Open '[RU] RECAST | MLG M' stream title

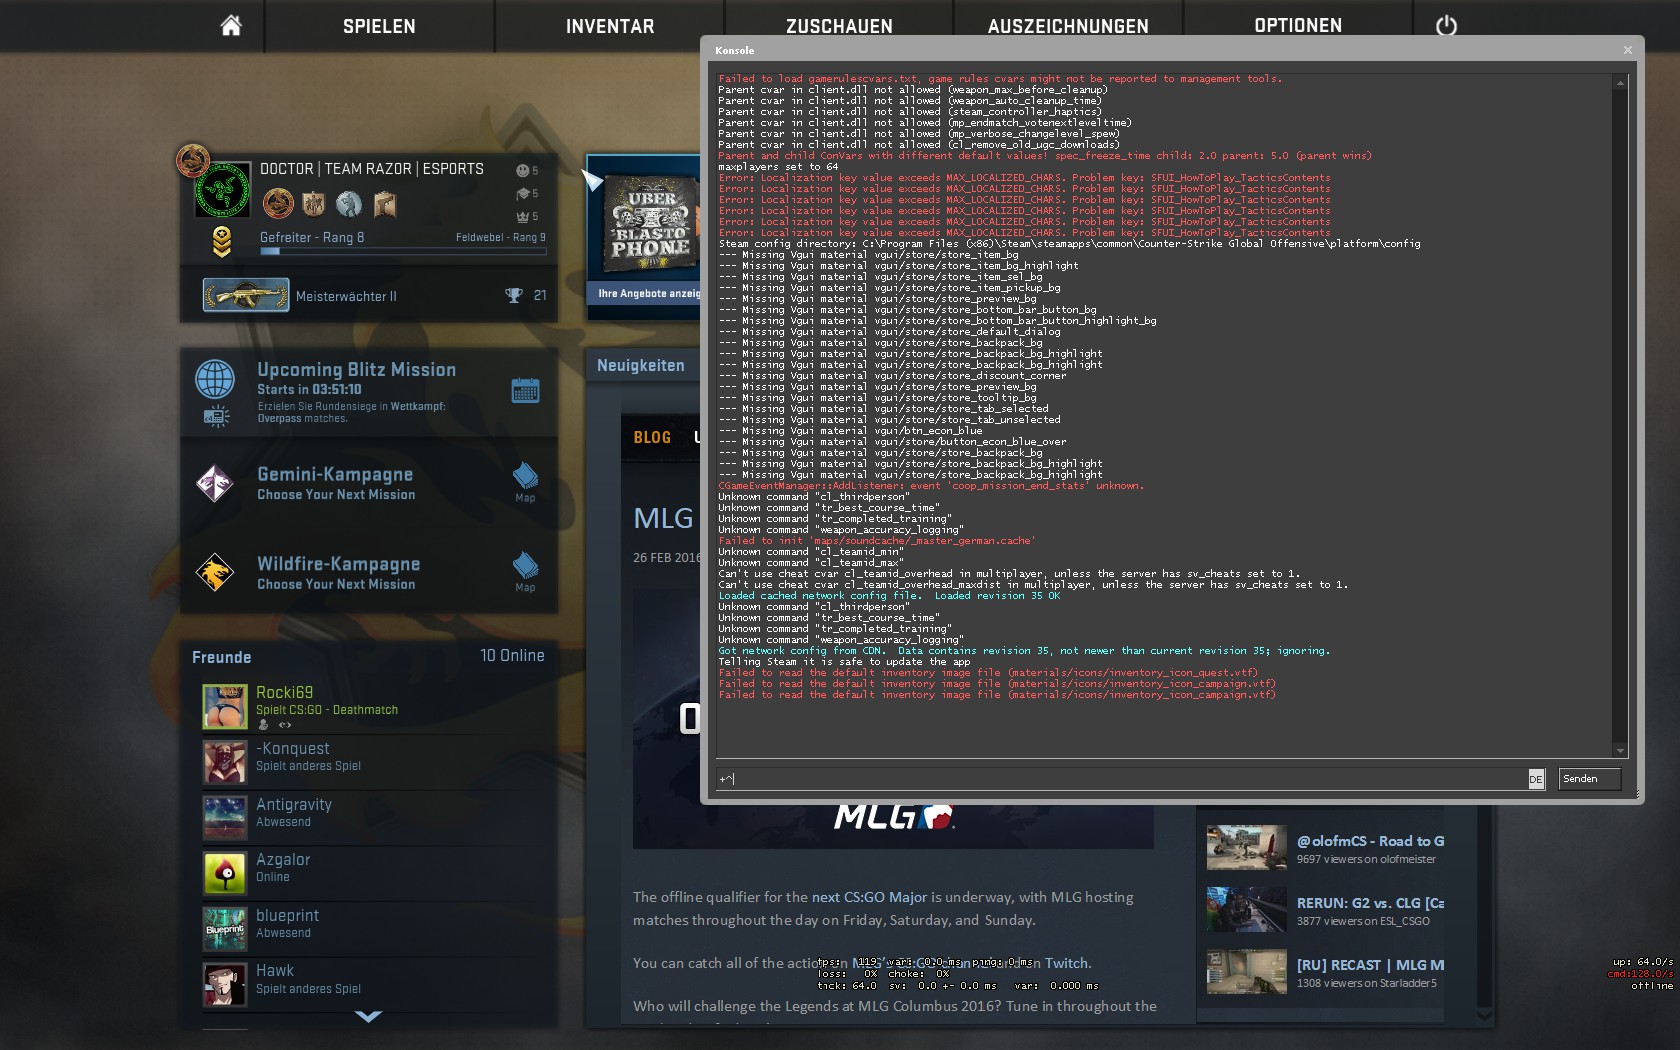pyautogui.click(x=1370, y=965)
